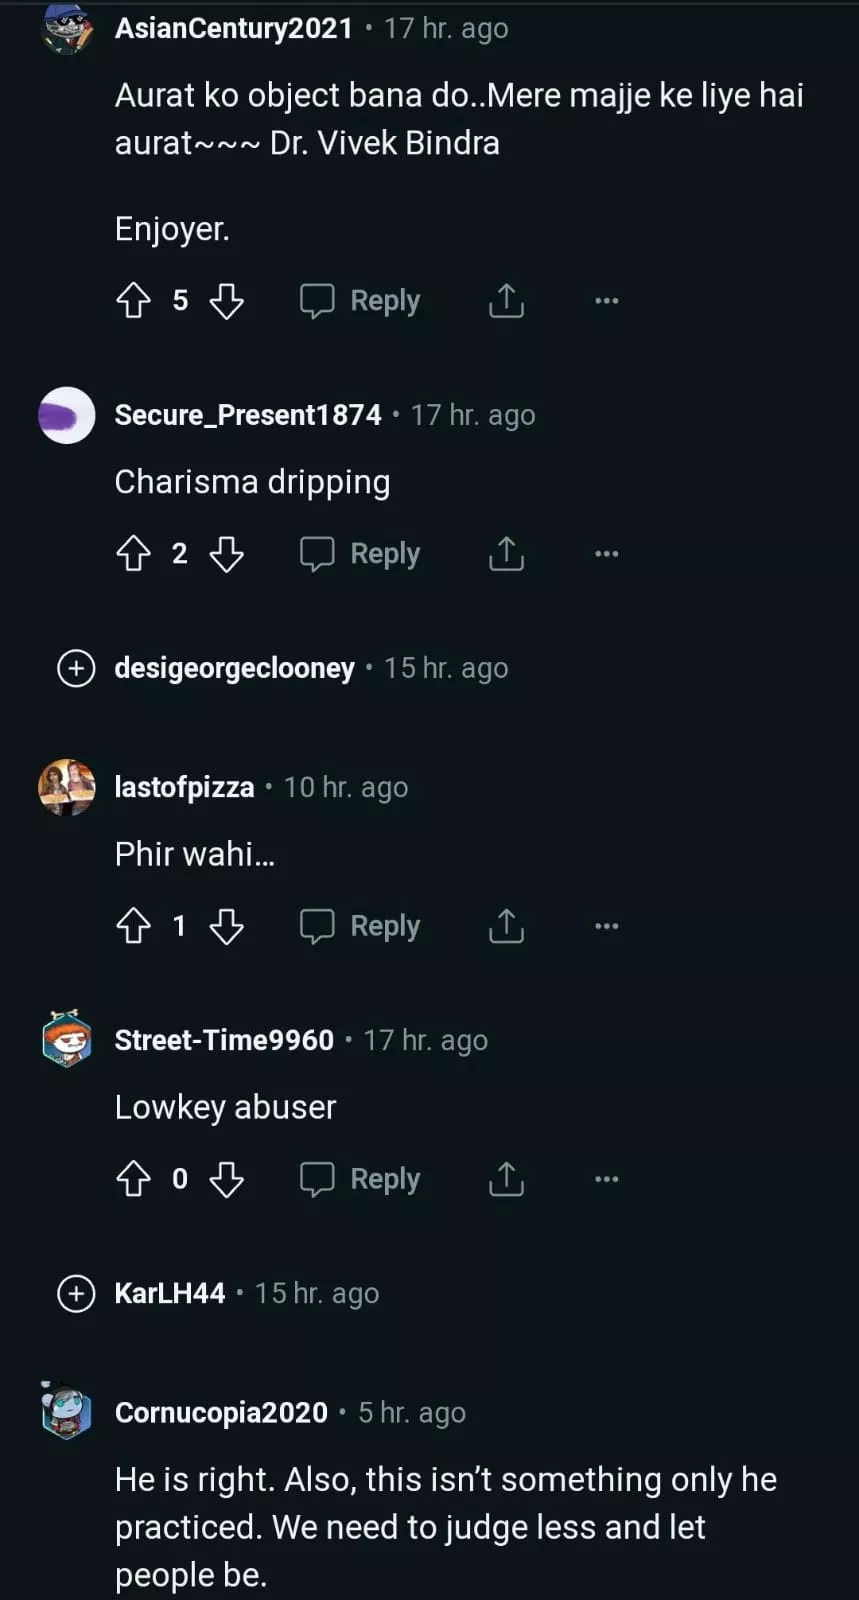The width and height of the screenshot is (859, 1600).
Task: Upvote lastofpizza's comment
Action: (x=133, y=926)
